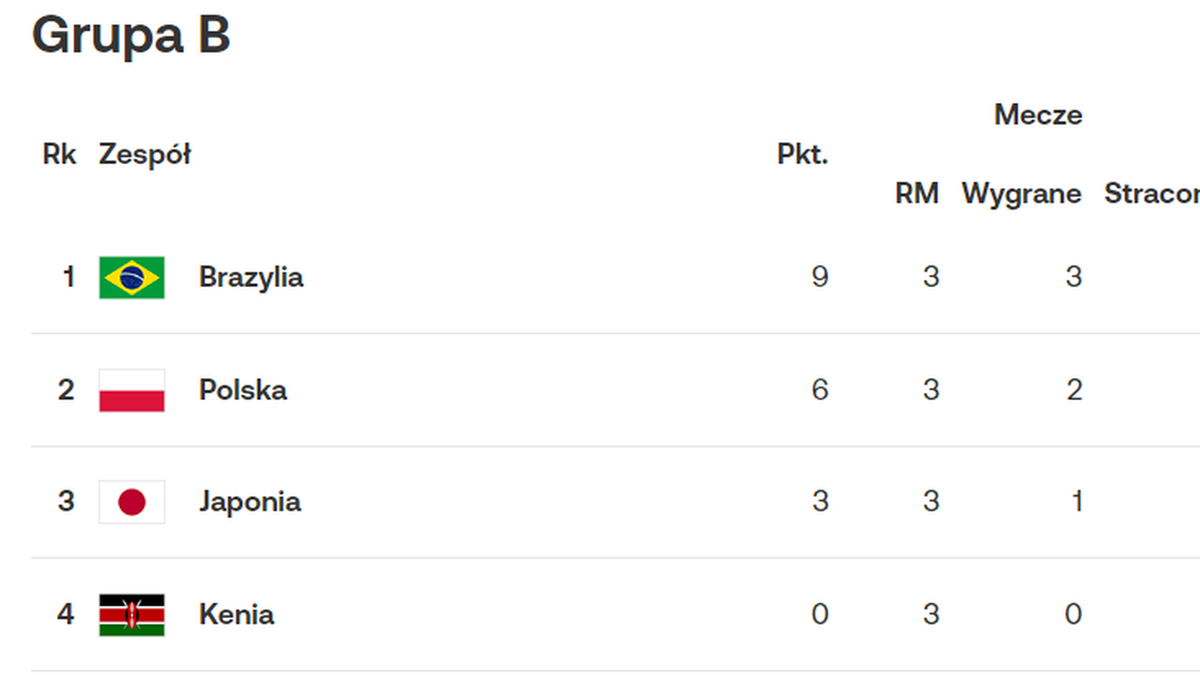Screen dimensions: 1200x675
Task: Click Kenia's 0 wins value
Action: click(x=1073, y=614)
